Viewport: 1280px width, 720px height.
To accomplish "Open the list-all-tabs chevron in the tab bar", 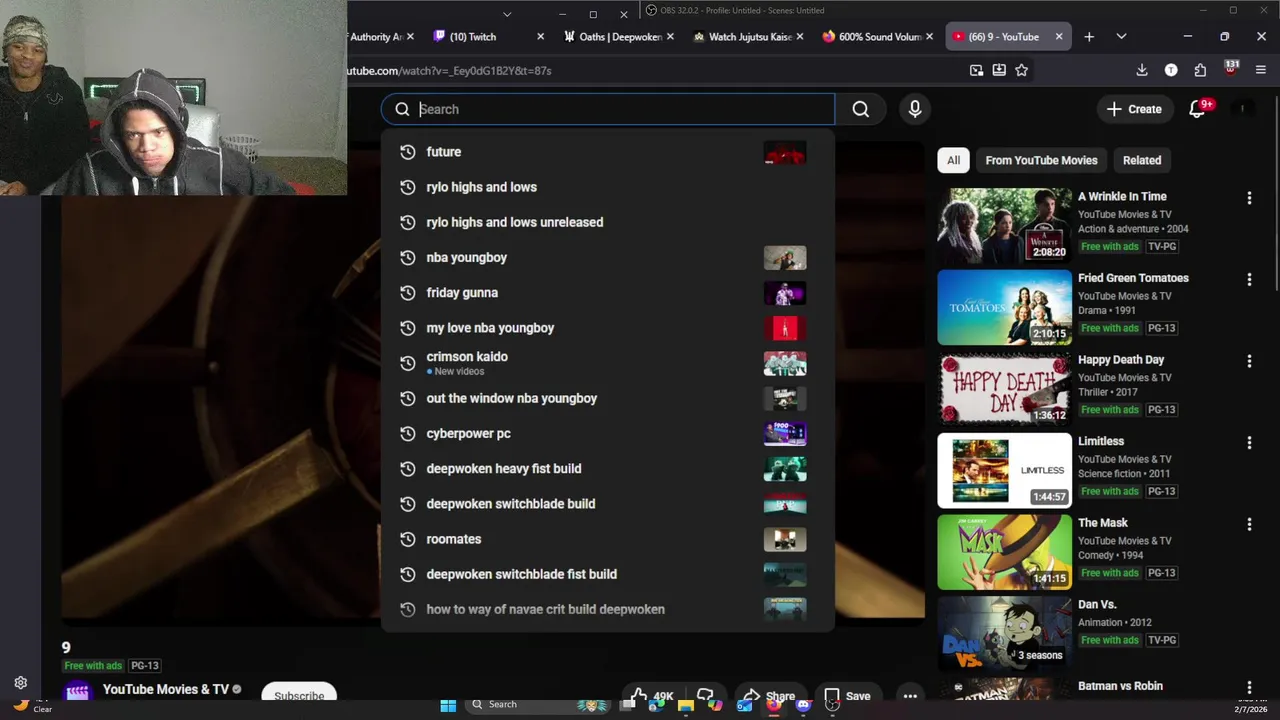I will tap(1121, 37).
